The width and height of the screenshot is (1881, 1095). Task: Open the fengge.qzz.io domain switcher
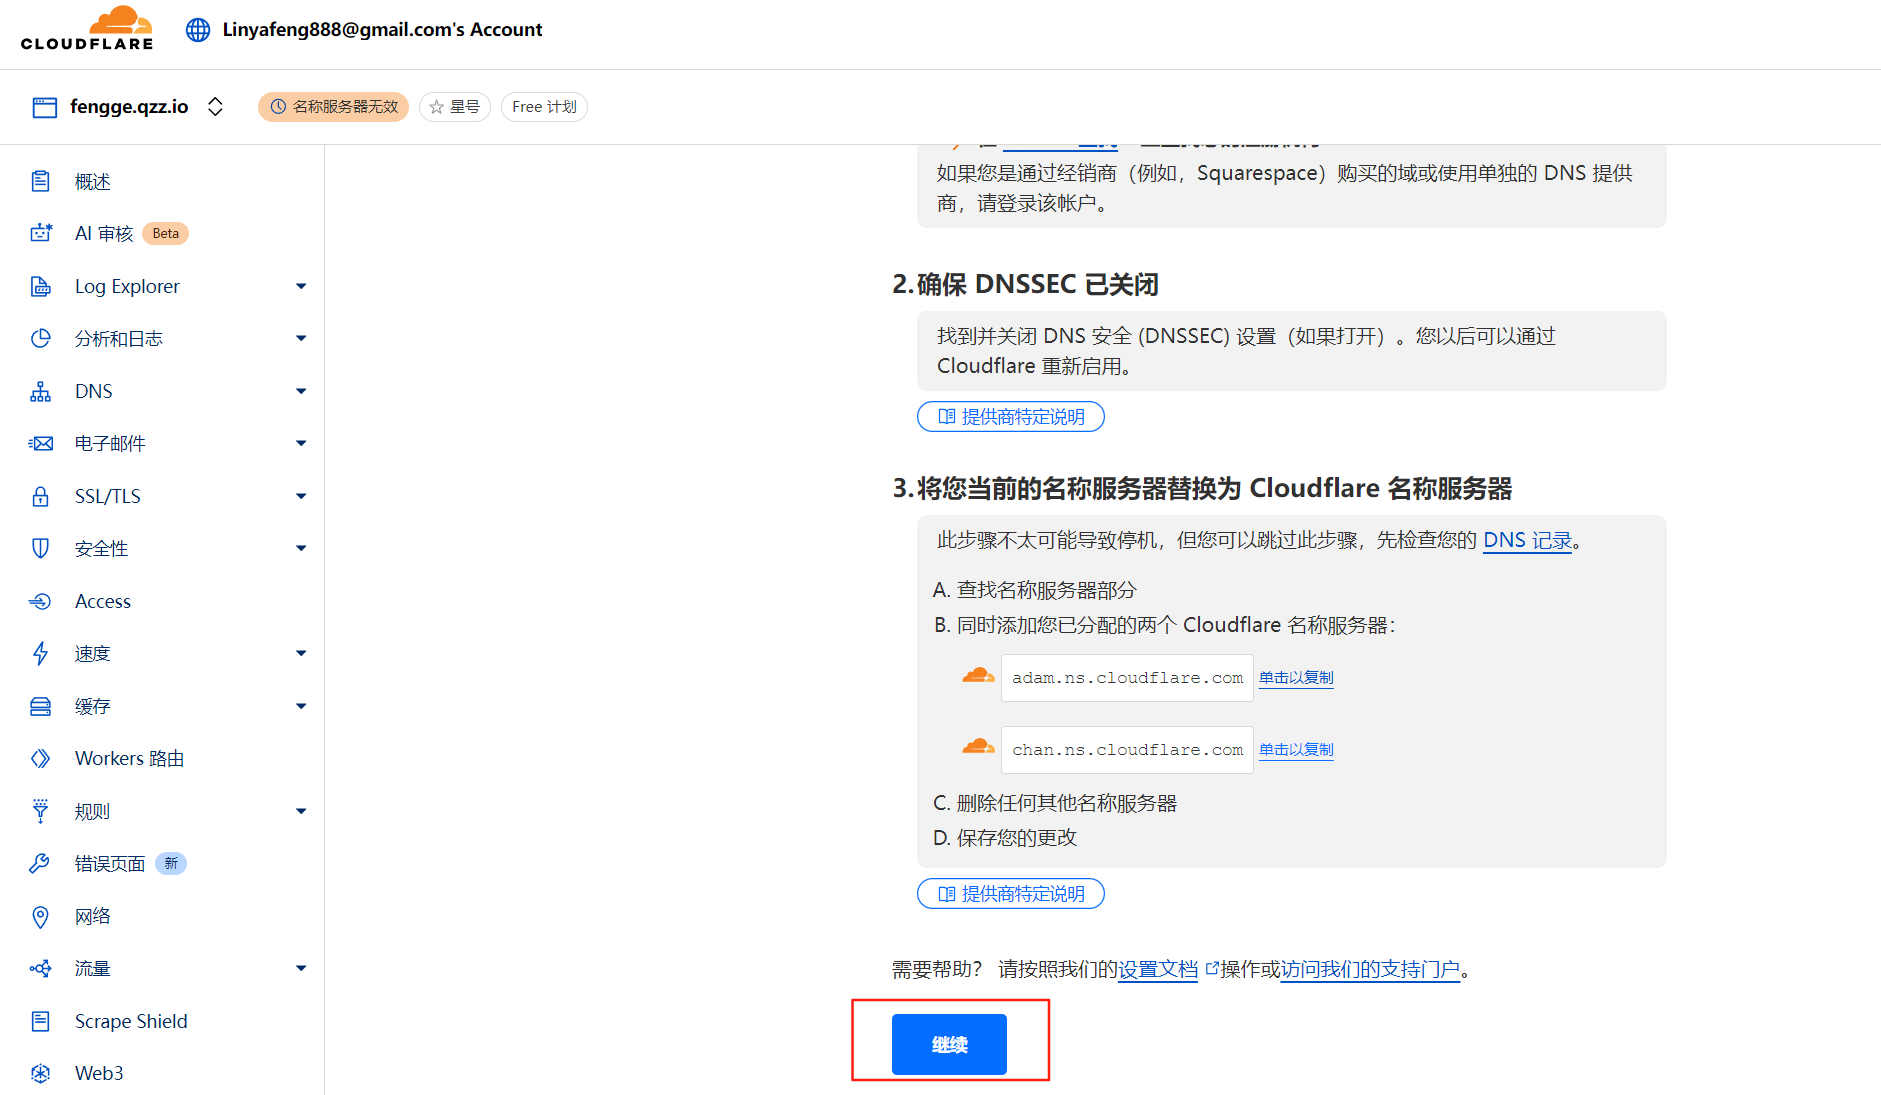pos(215,106)
